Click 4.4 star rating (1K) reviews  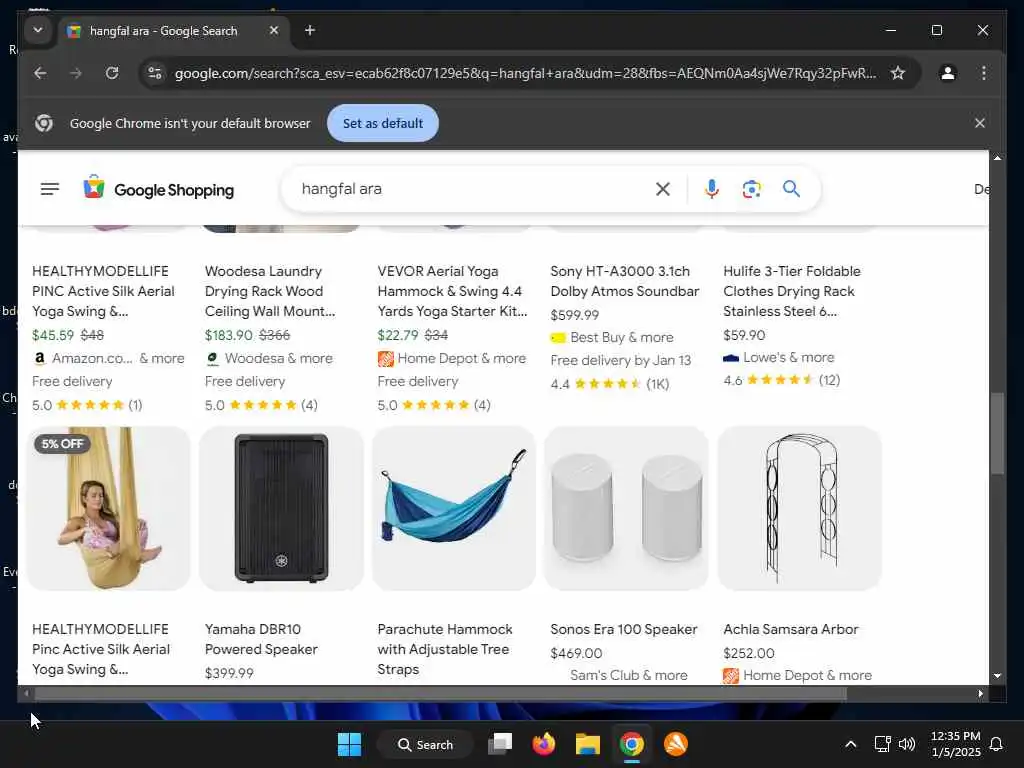609,384
